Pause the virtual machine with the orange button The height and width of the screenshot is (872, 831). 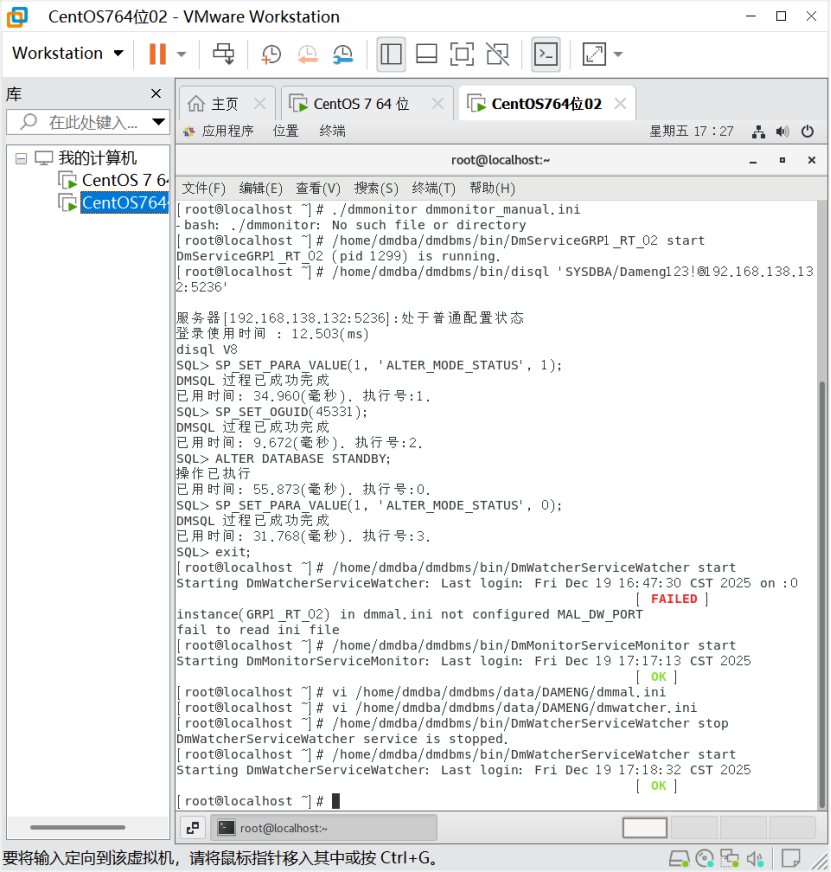click(157, 54)
